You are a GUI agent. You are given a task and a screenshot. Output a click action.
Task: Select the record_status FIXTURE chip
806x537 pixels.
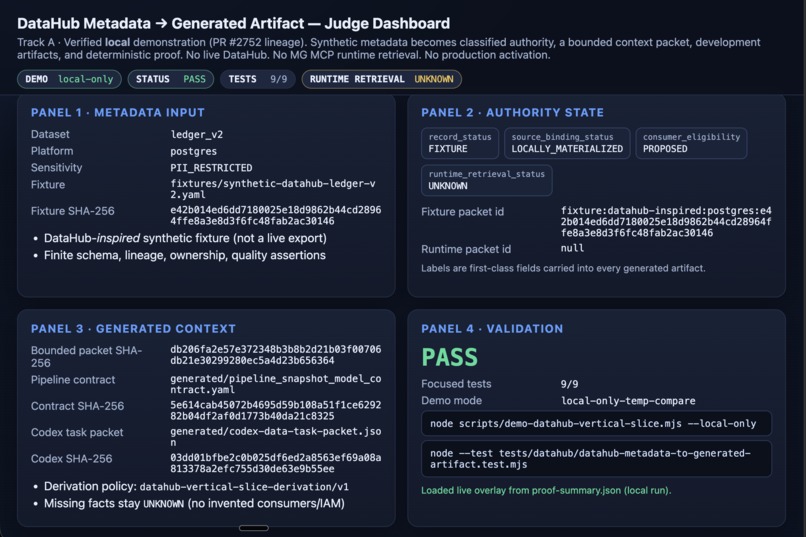[x=460, y=143]
